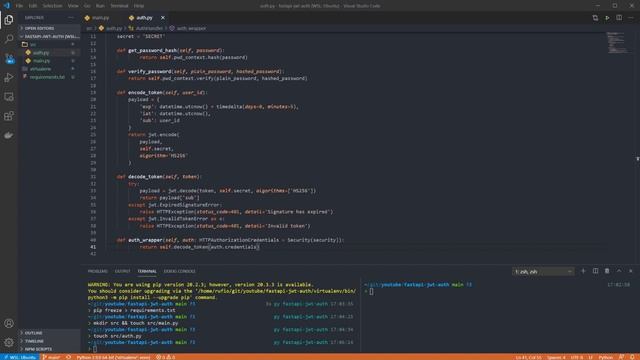This screenshot has height=360, width=640.
Task: Open errors and warnings count in status bar
Action: tap(165, 357)
